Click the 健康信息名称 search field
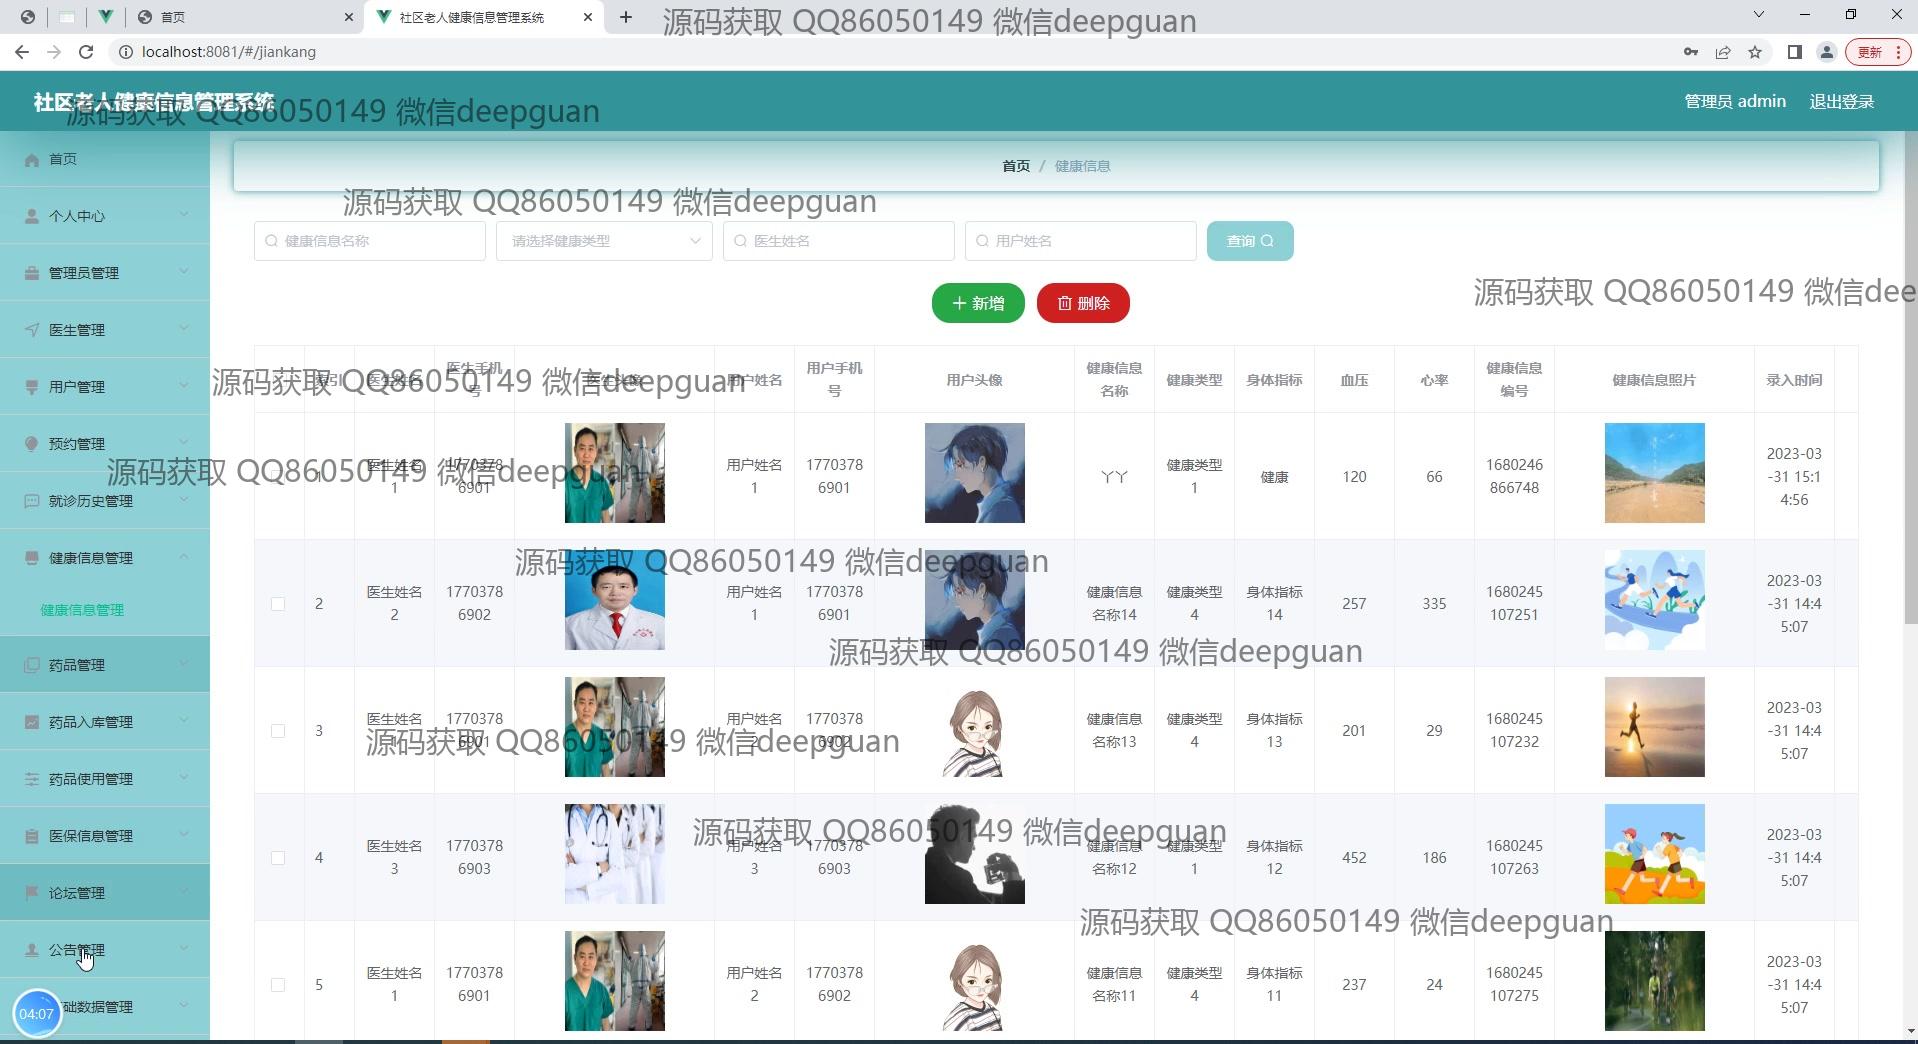 (x=370, y=241)
